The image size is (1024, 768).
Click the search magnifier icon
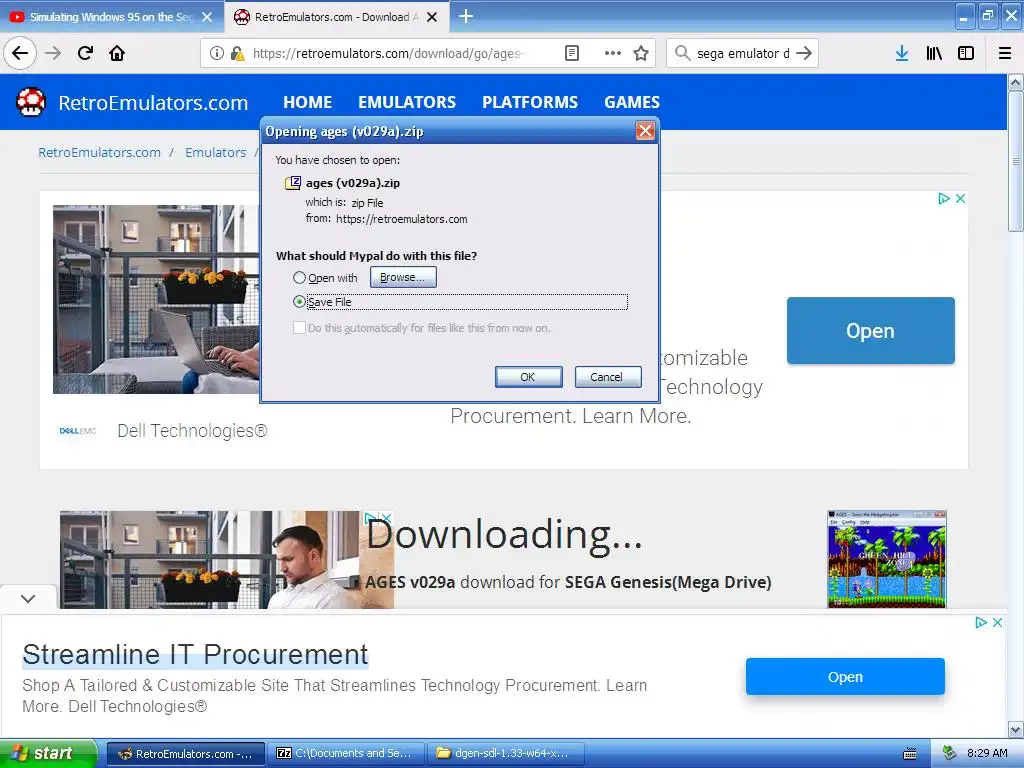(682, 53)
